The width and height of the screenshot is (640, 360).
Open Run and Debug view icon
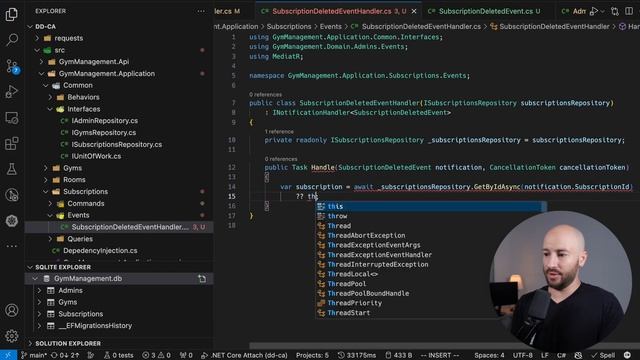point(11,92)
